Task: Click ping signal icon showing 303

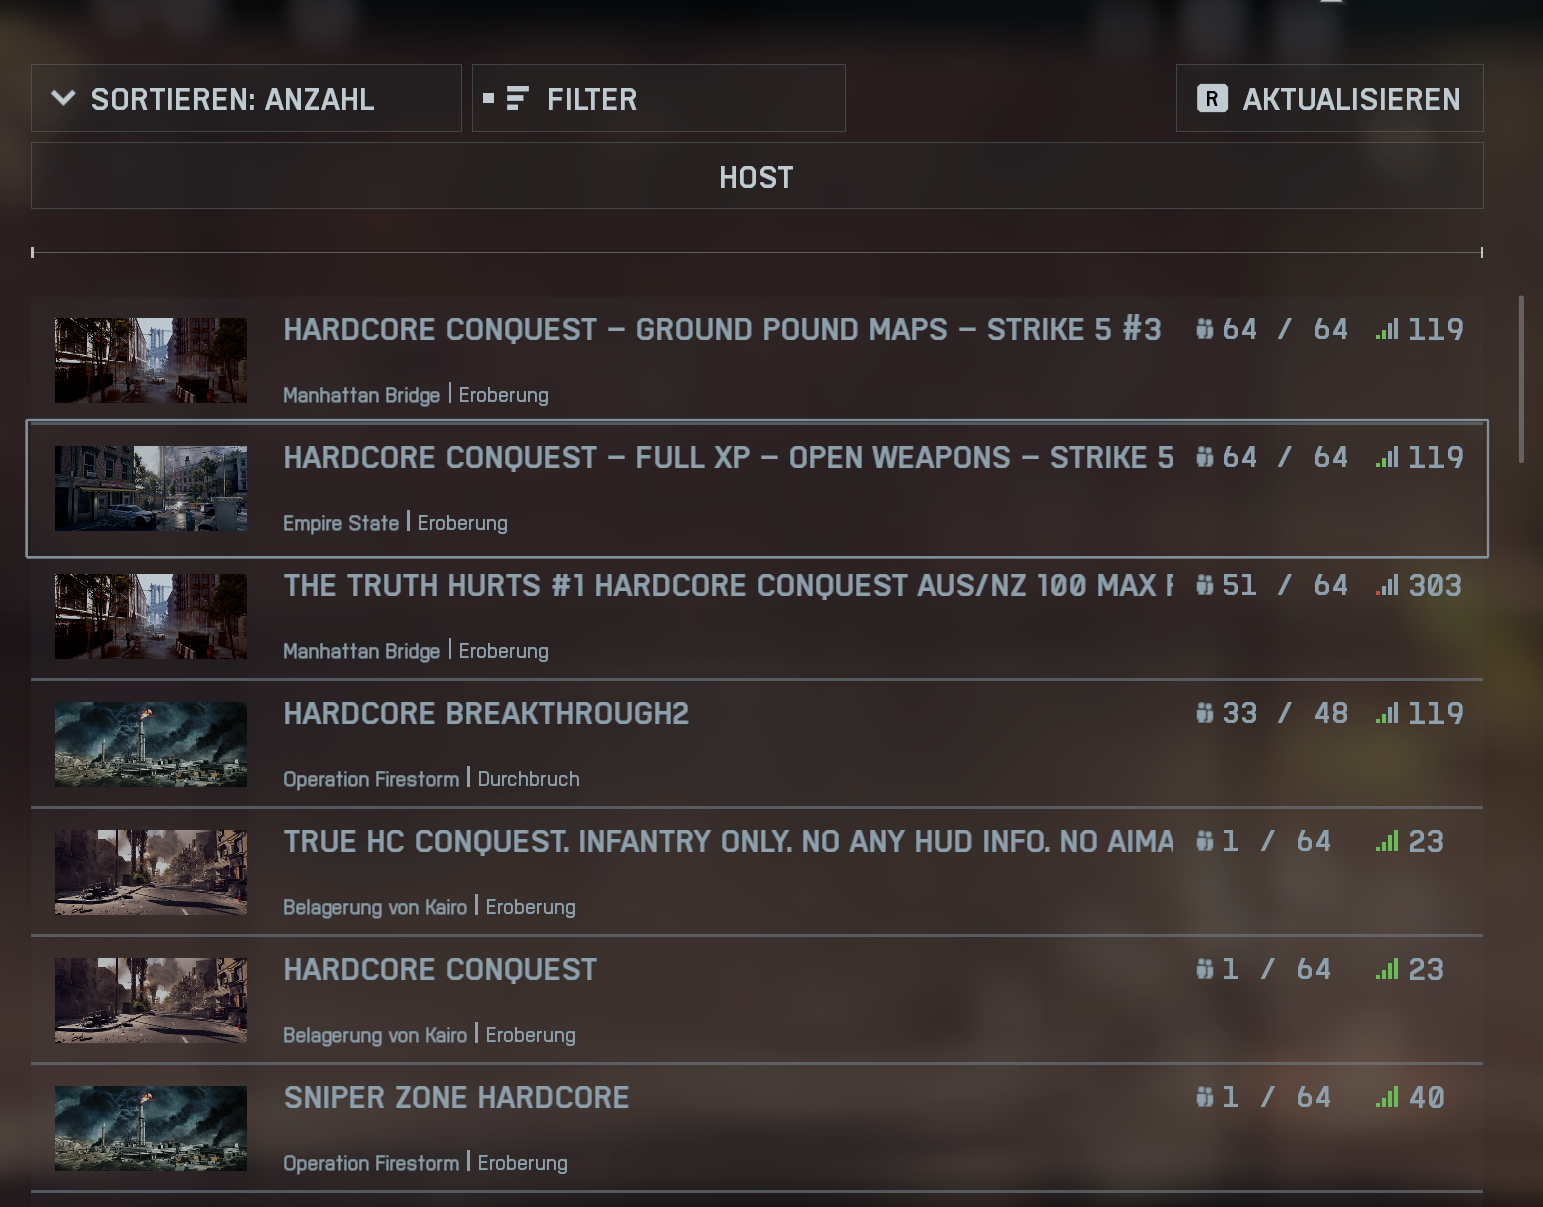Action: click(1387, 585)
